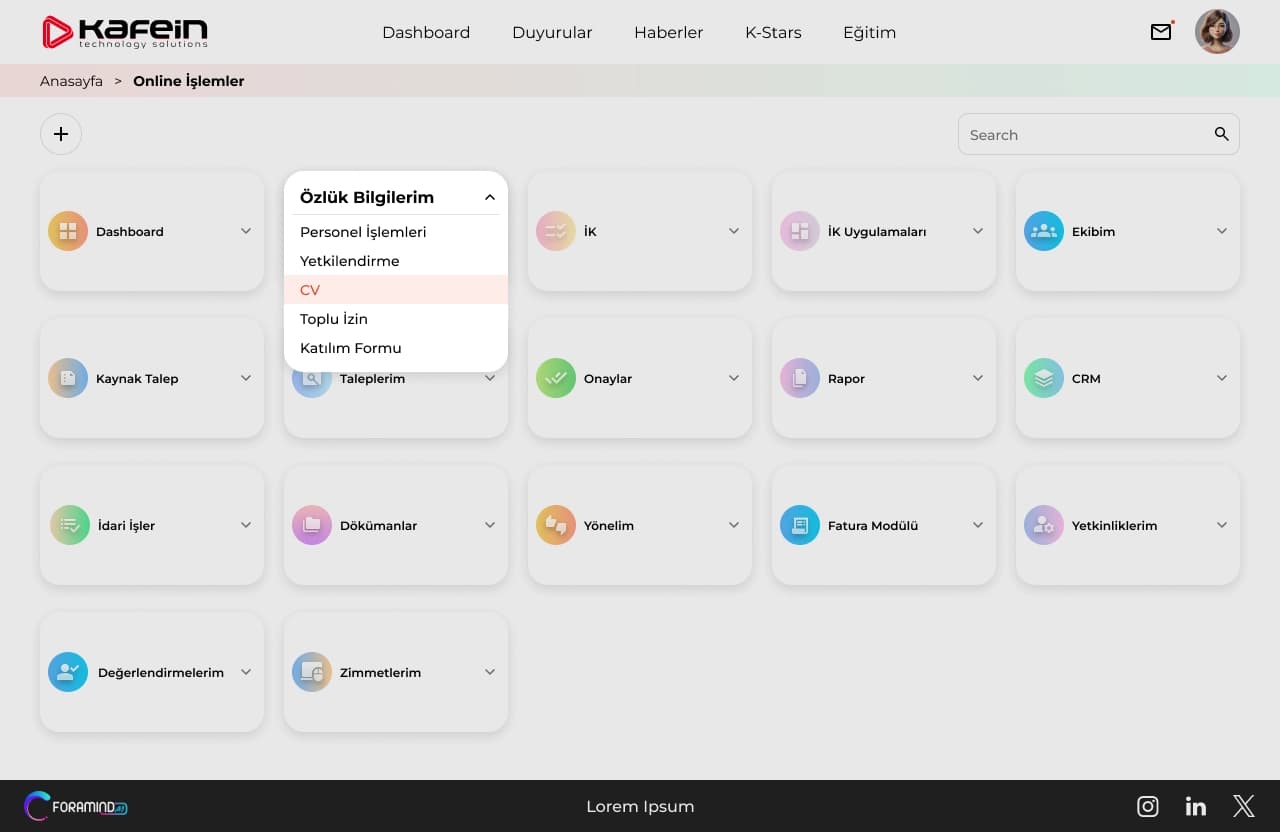Go to Dashboard in the top navigation

coord(426,32)
